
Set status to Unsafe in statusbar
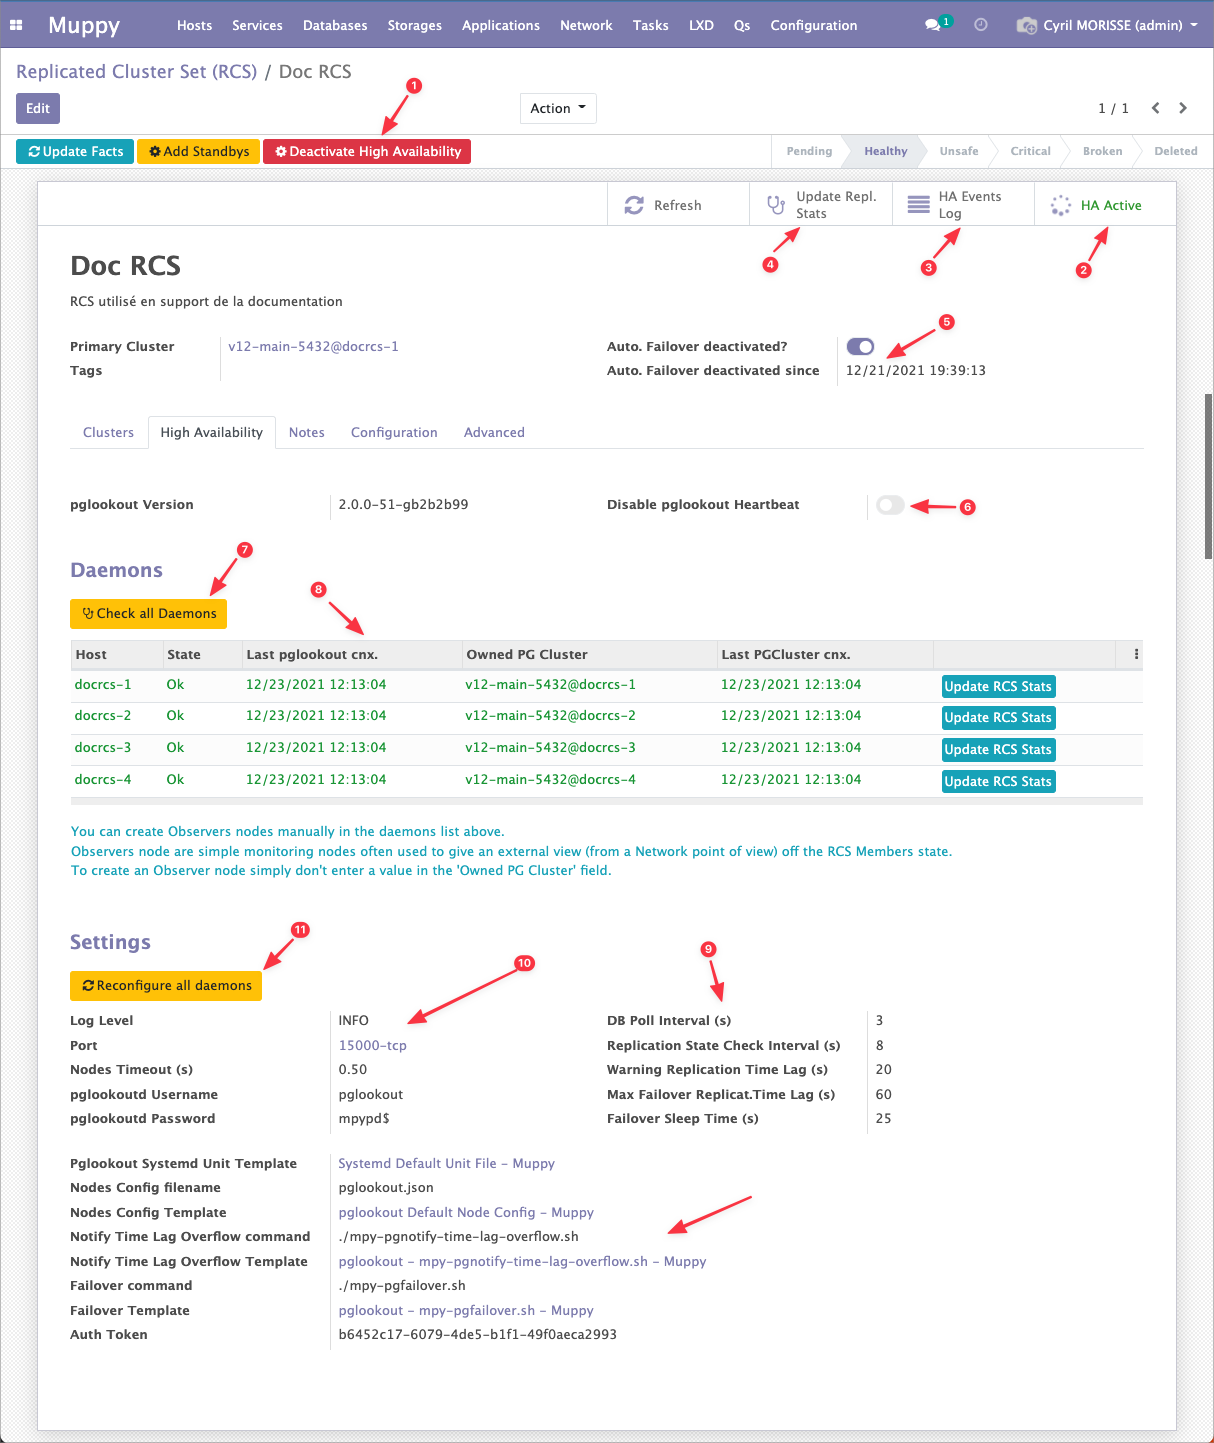tap(958, 151)
